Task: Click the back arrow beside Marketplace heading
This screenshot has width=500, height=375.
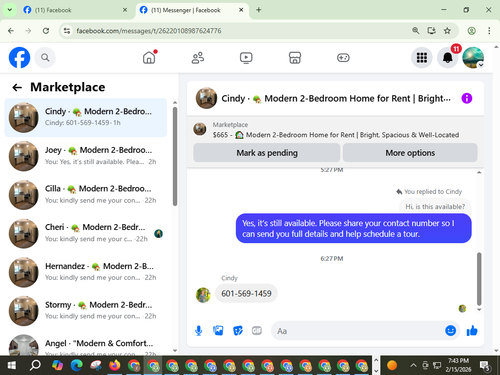Action: [x=17, y=87]
